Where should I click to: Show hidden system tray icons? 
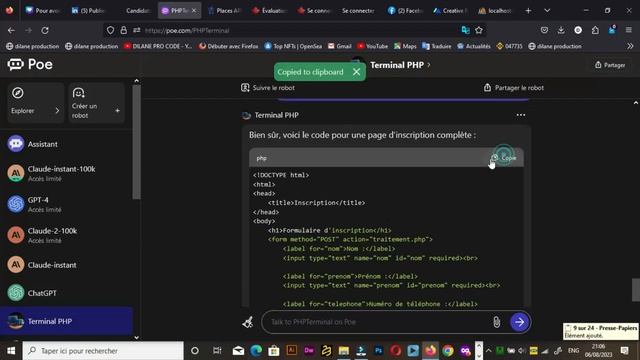pos(488,351)
